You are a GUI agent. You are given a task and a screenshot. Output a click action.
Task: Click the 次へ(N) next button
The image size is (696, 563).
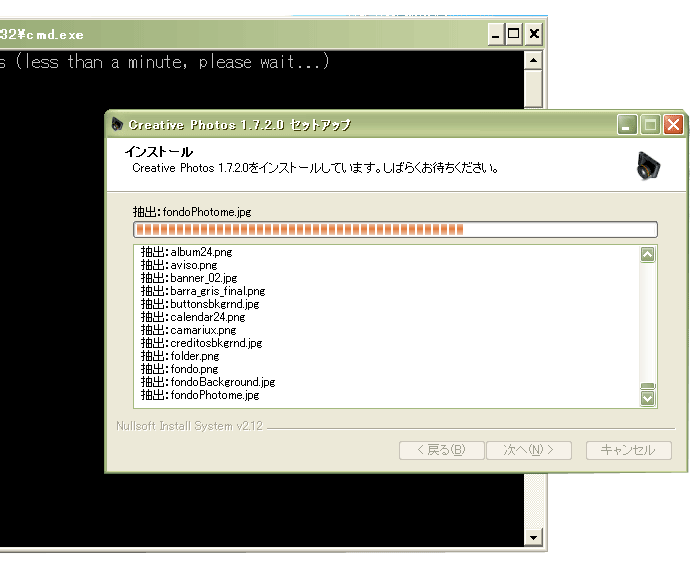[x=529, y=450]
